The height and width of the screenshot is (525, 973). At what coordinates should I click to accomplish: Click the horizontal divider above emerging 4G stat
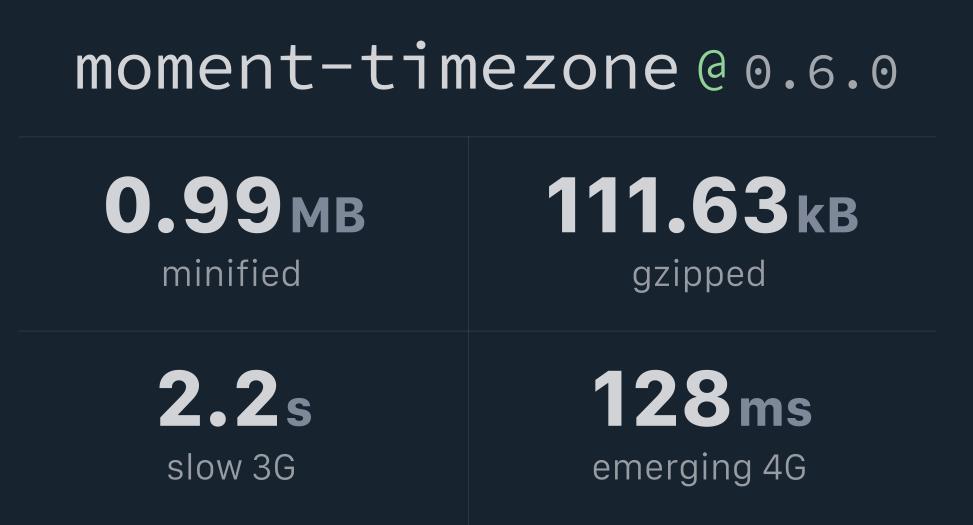(x=702, y=331)
